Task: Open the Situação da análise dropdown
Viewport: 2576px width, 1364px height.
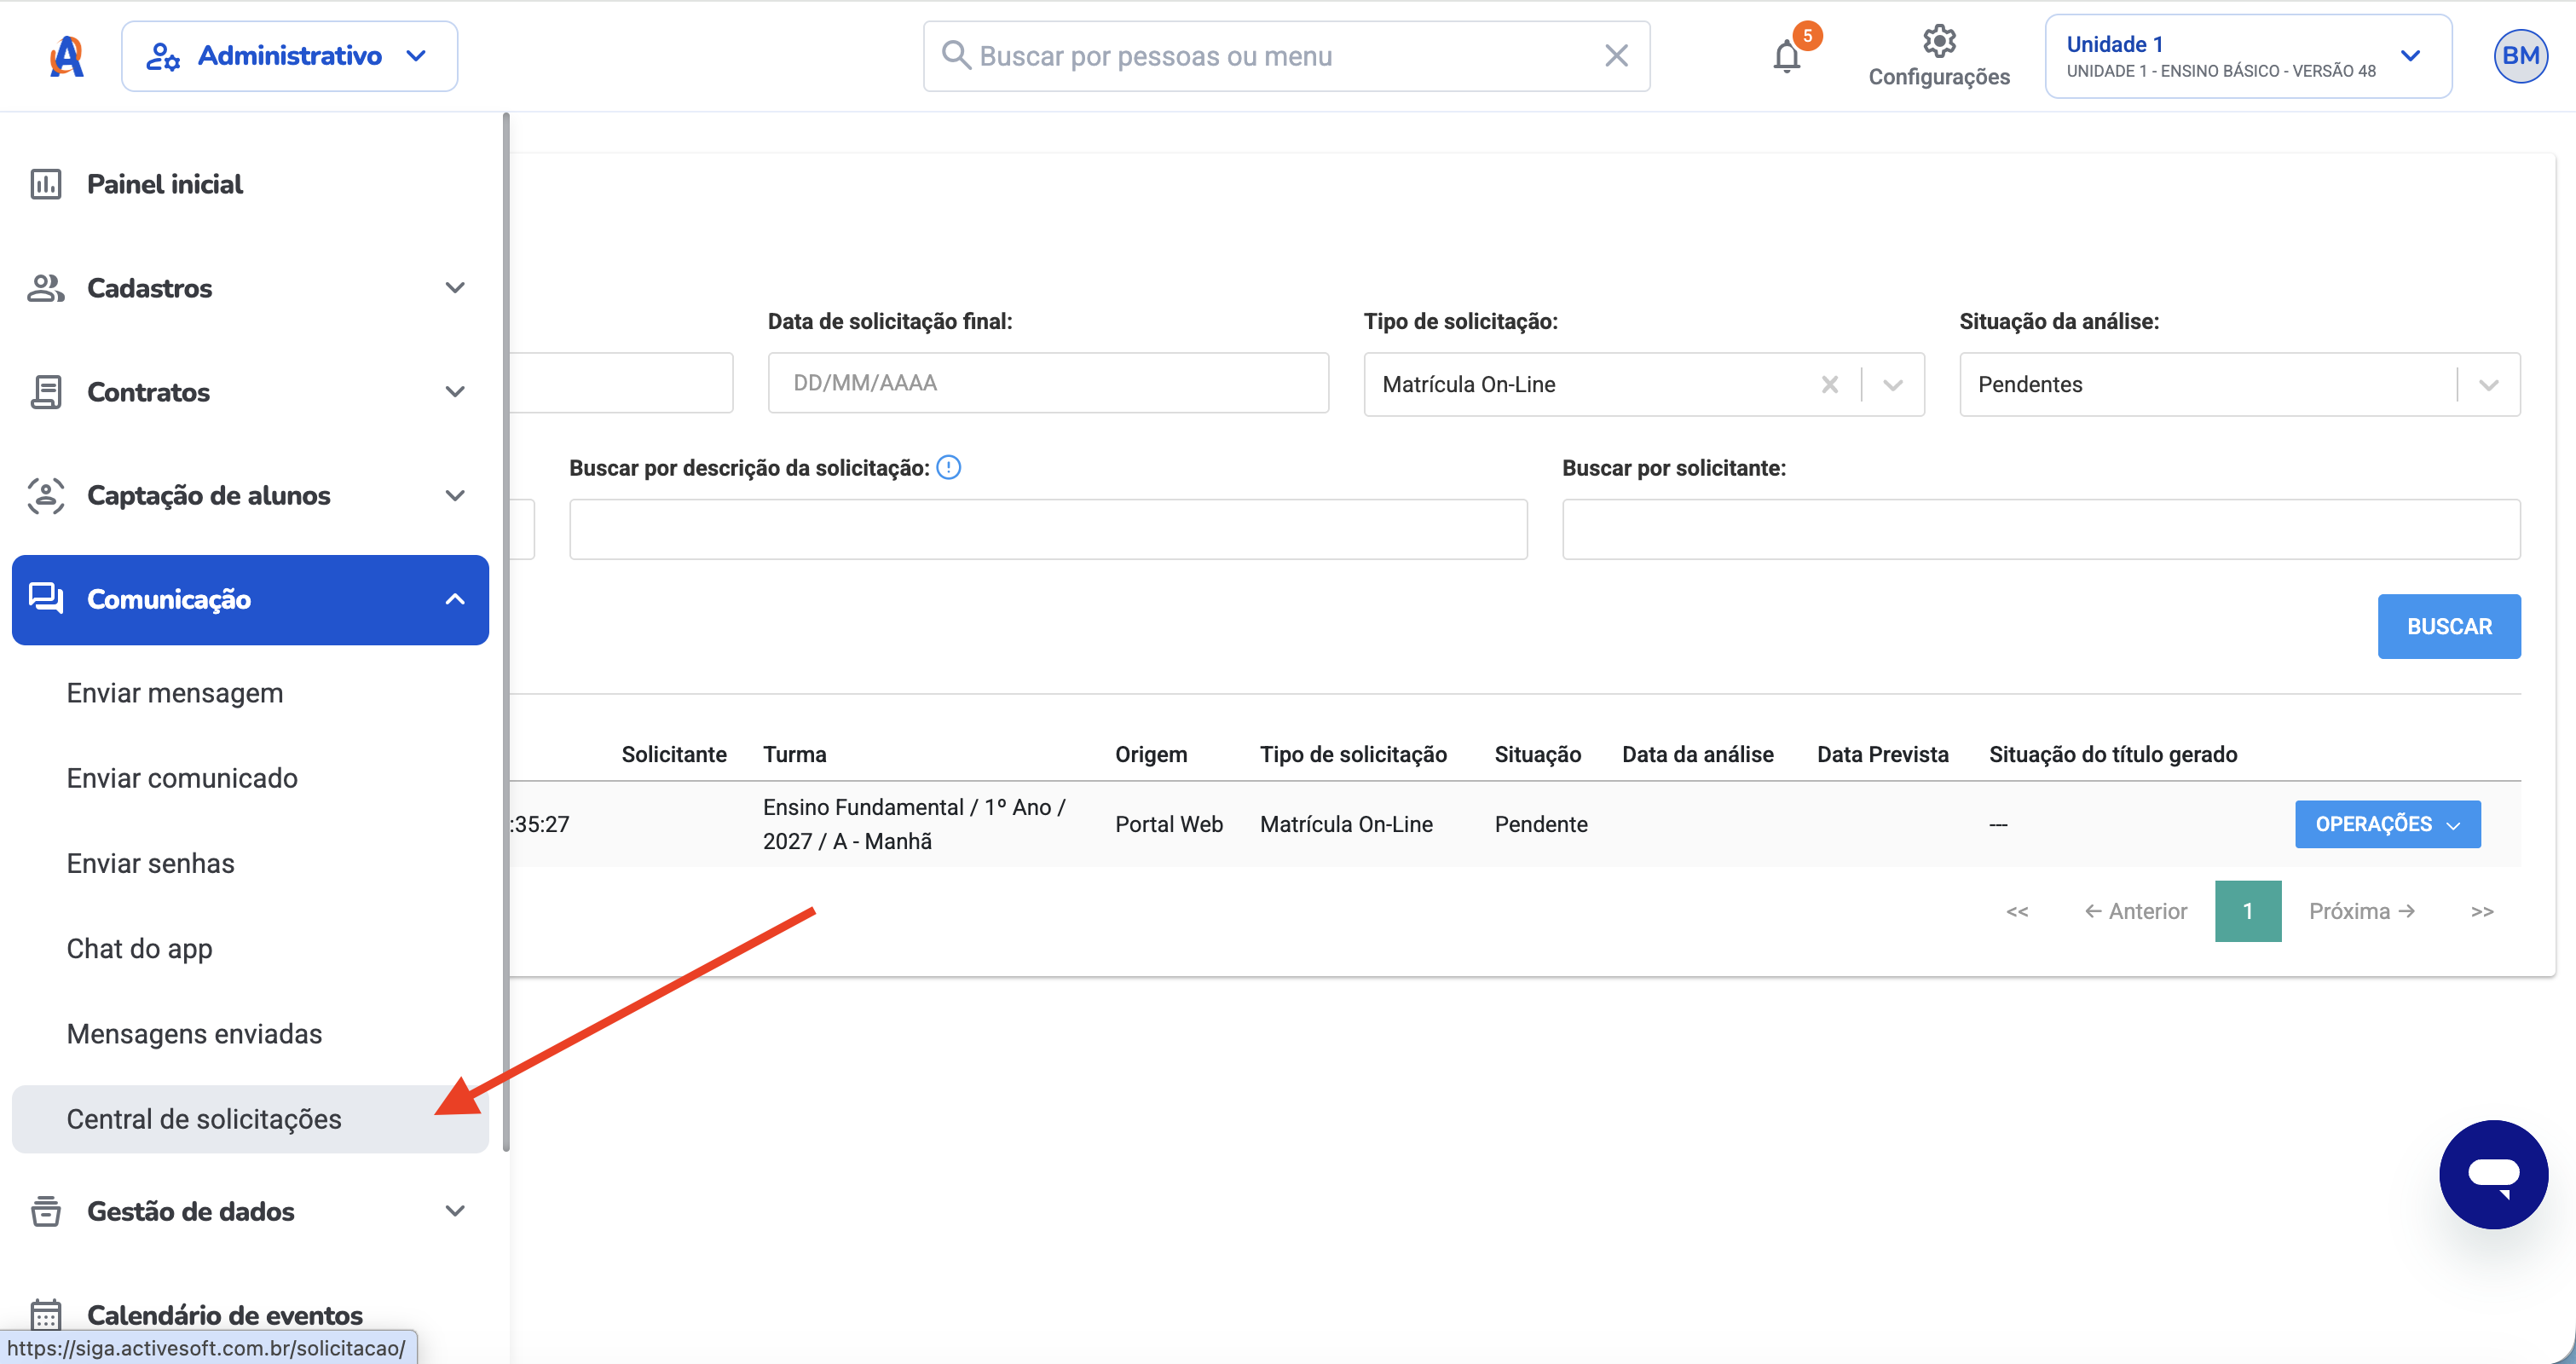Action: (x=2240, y=384)
